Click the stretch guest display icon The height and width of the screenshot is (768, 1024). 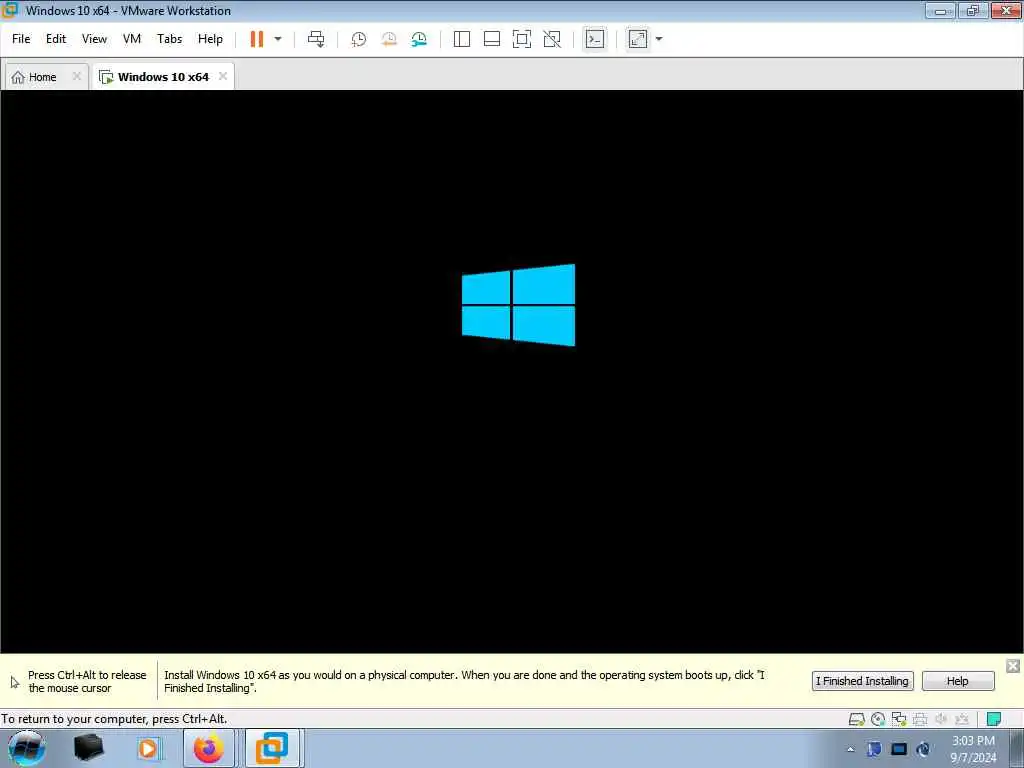pos(638,39)
